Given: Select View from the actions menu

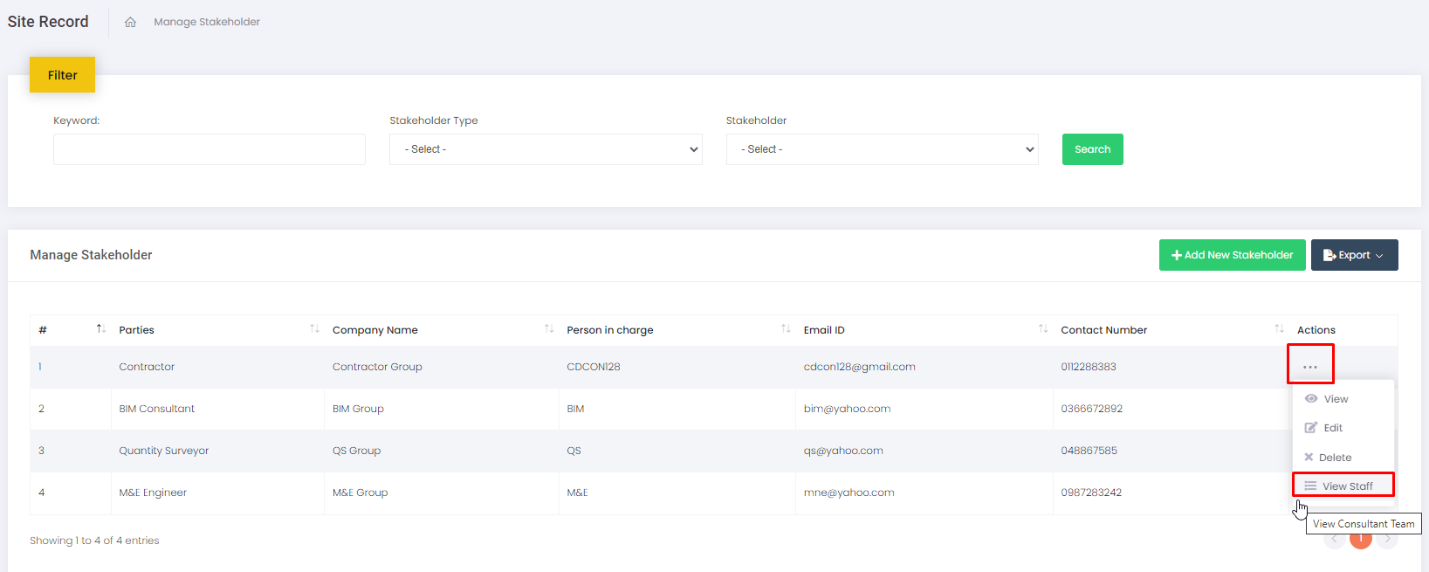Looking at the screenshot, I should pyautogui.click(x=1335, y=399).
